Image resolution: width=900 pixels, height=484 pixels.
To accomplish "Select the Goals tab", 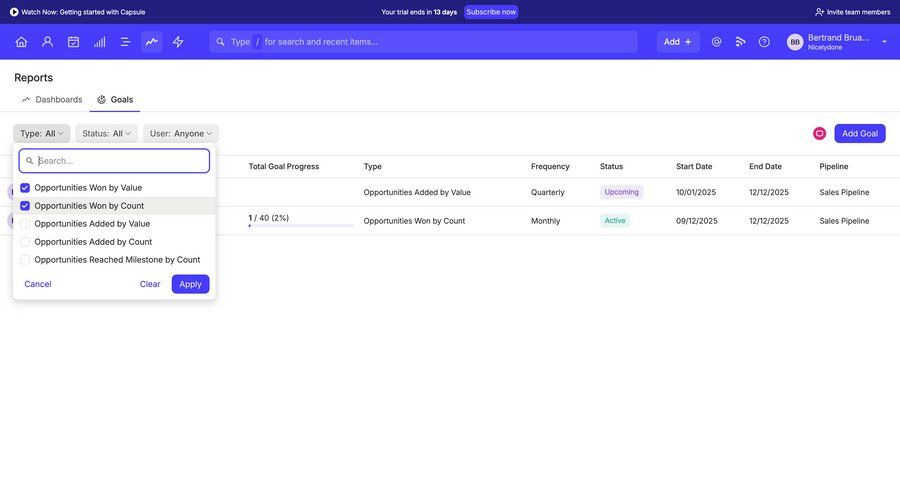I will coord(115,100).
